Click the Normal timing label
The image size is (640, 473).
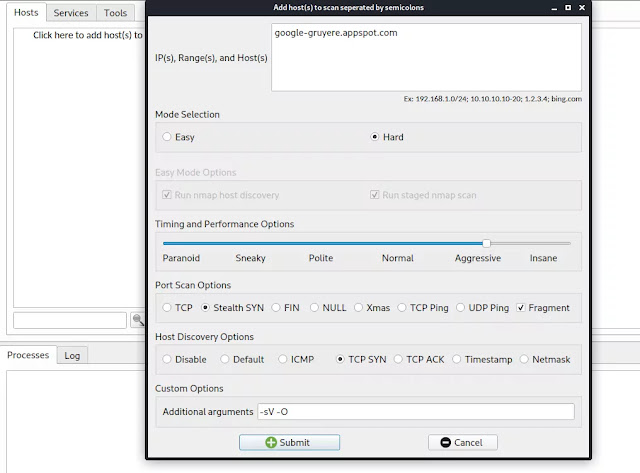click(398, 258)
